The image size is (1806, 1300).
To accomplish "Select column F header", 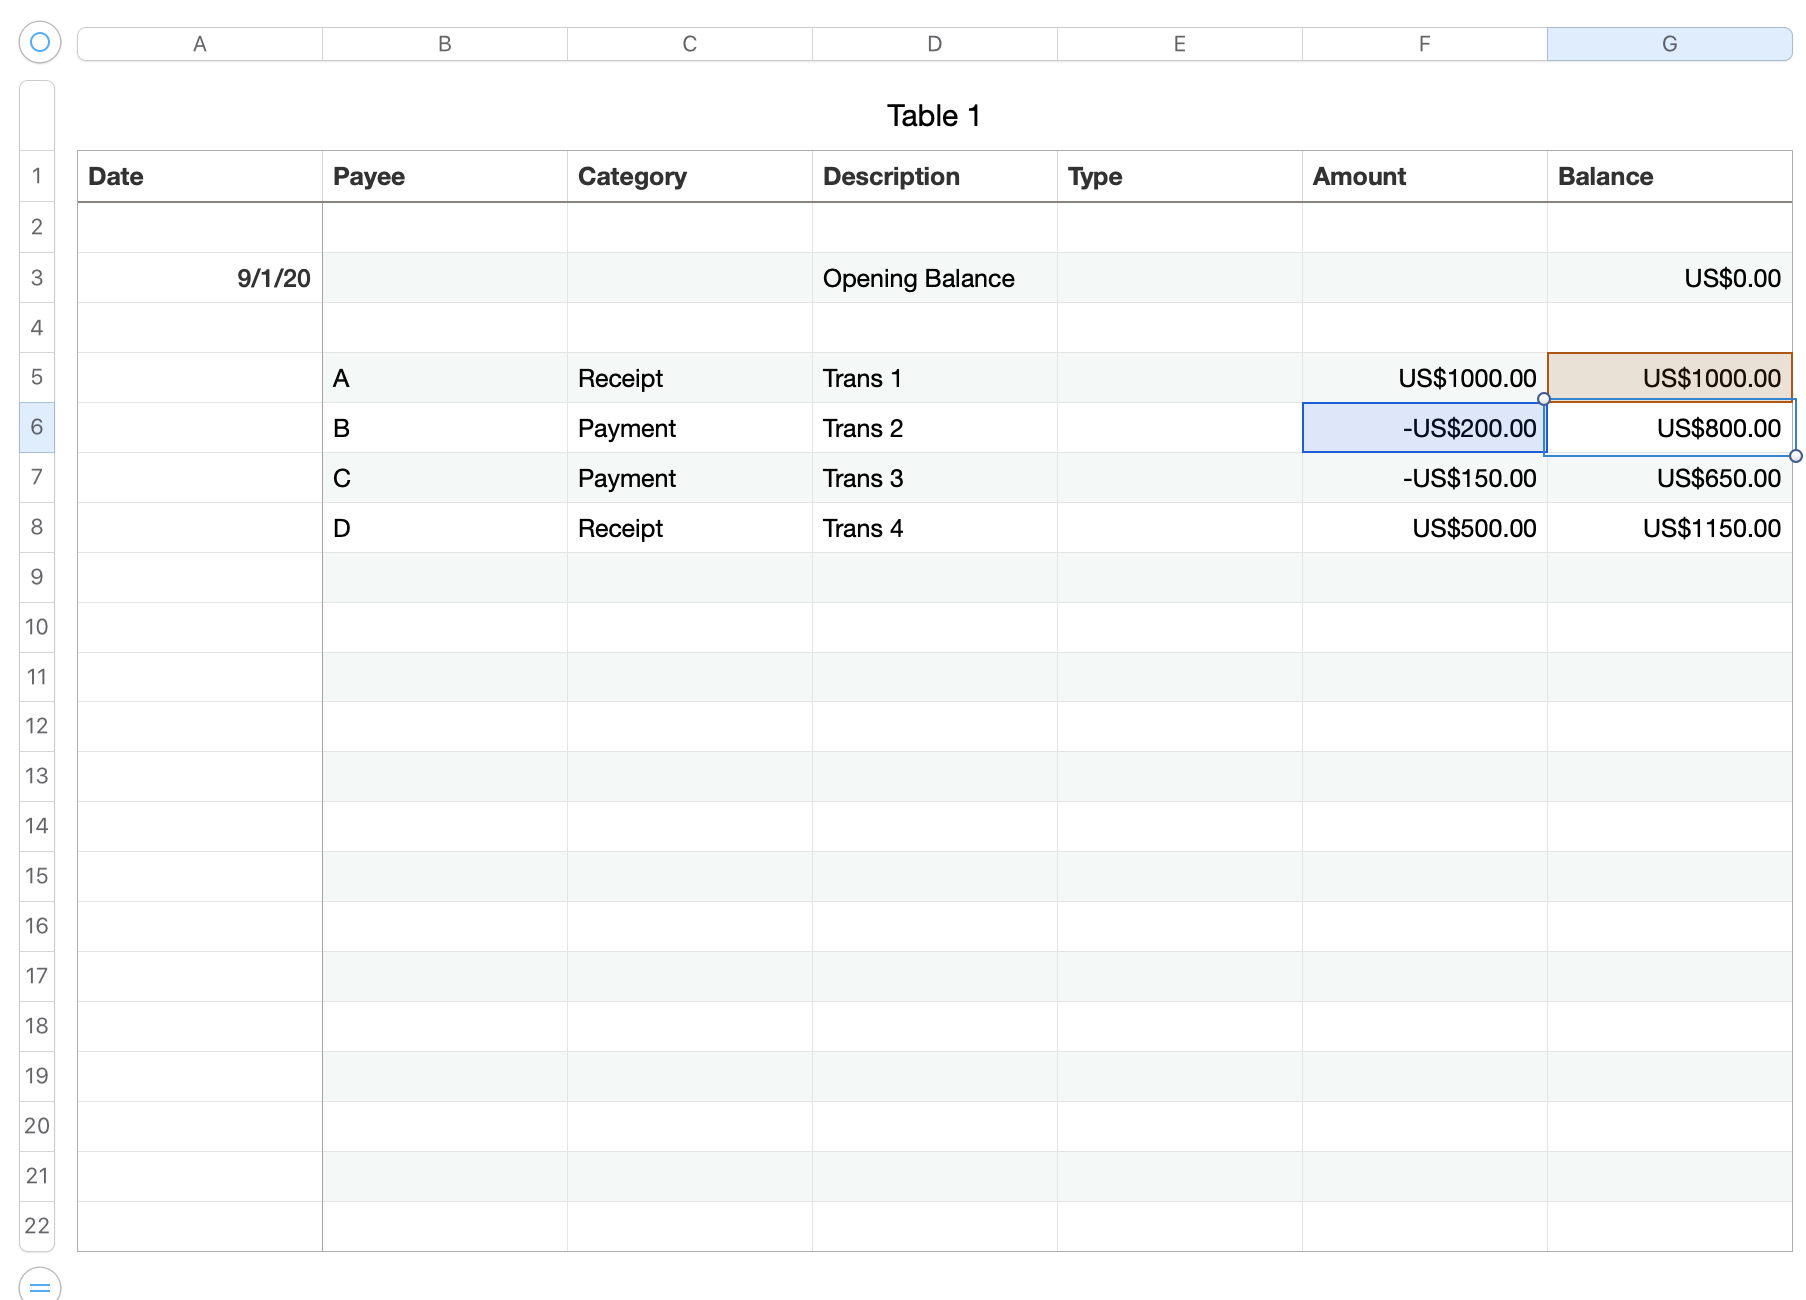I will 1425,44.
